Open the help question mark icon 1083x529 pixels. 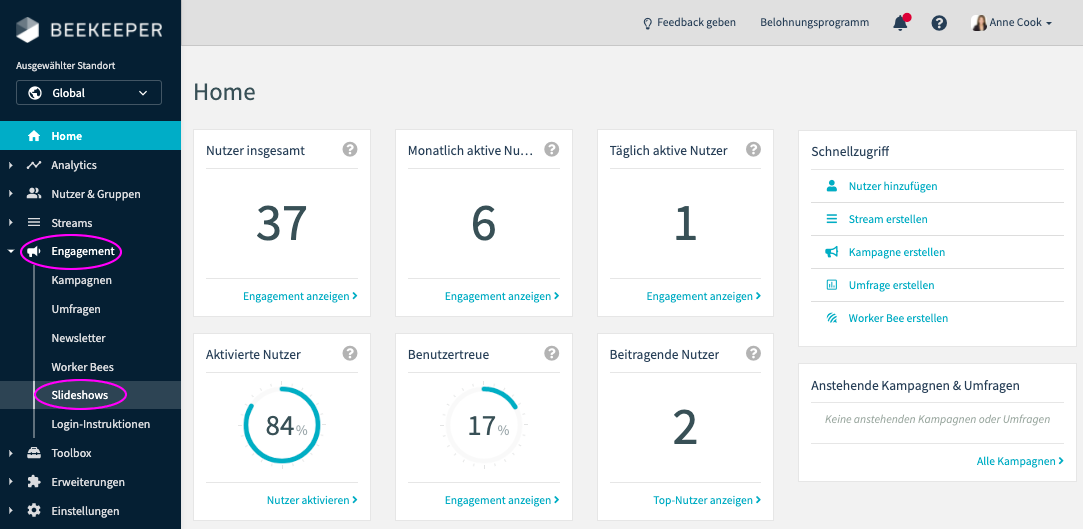pos(939,23)
